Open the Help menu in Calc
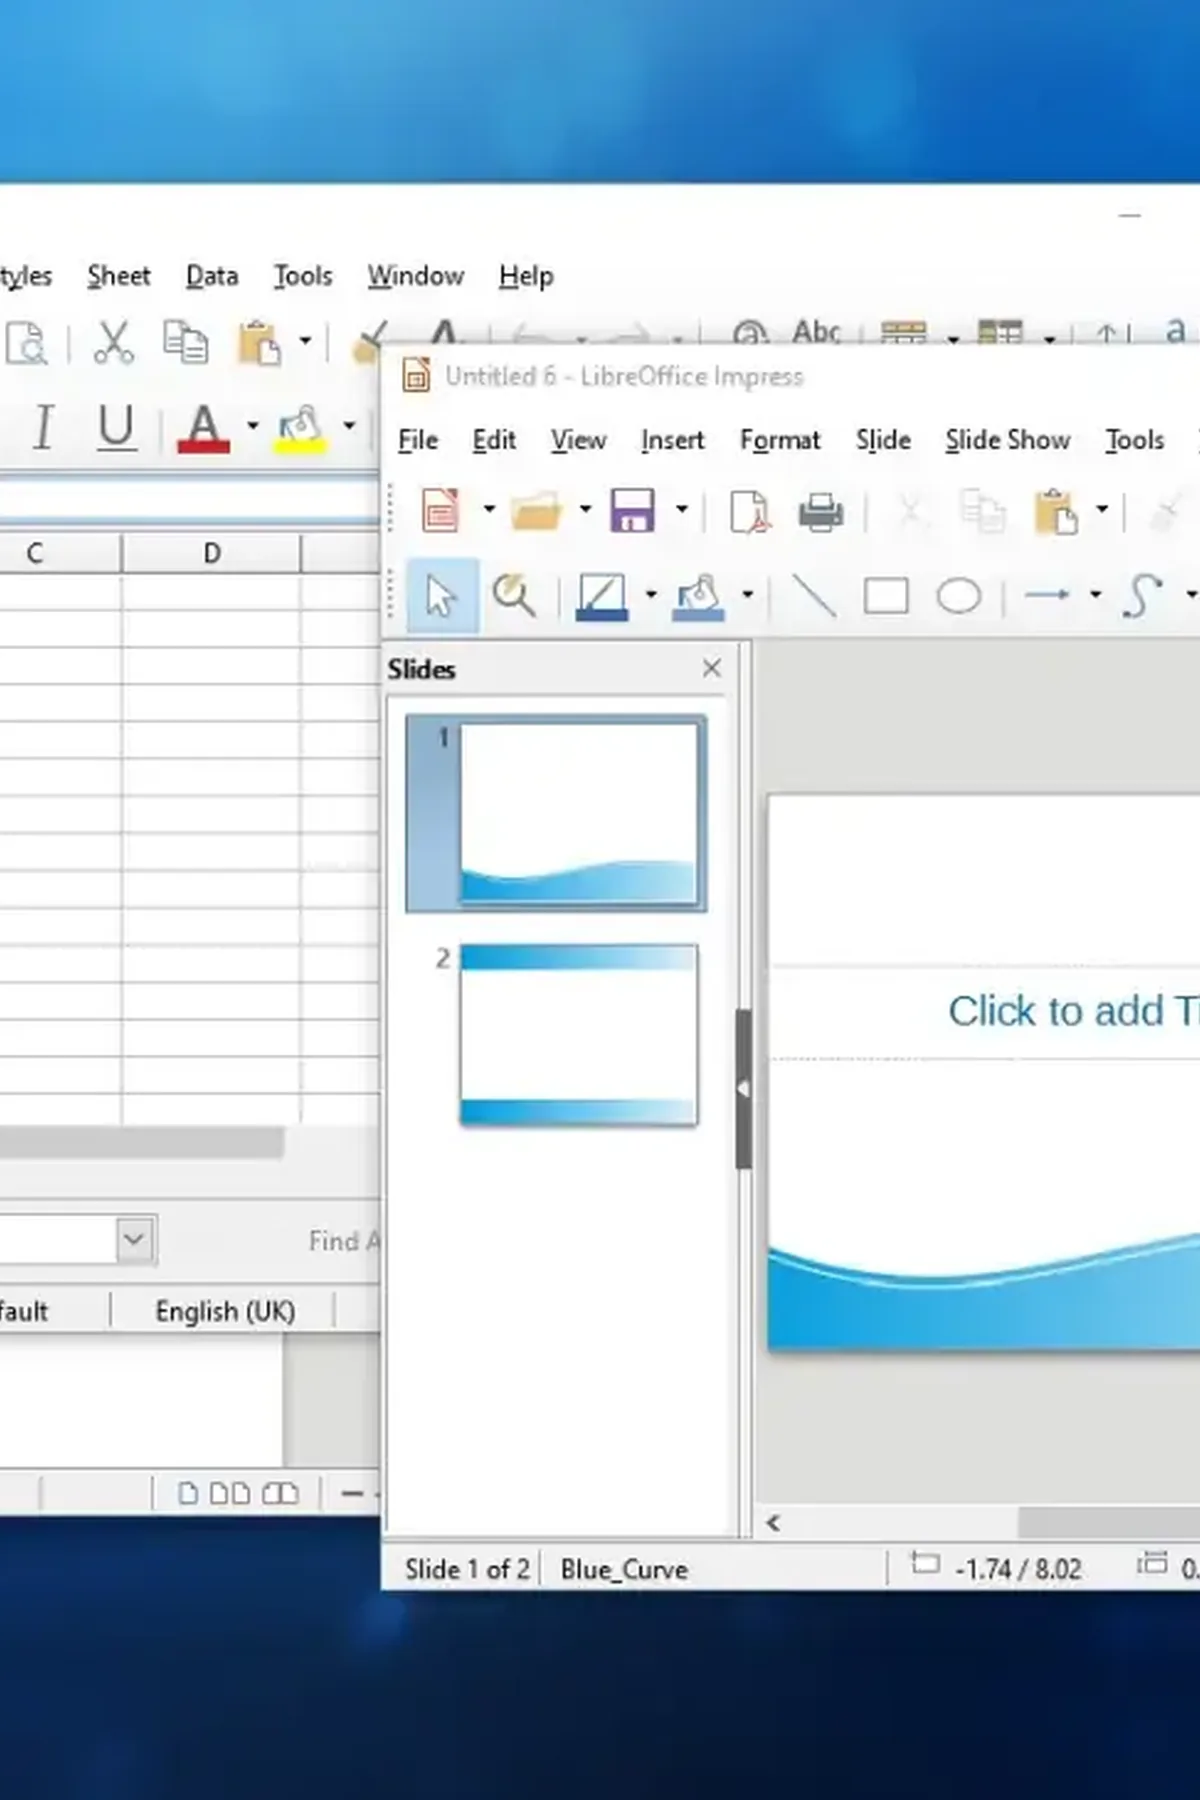 point(526,276)
